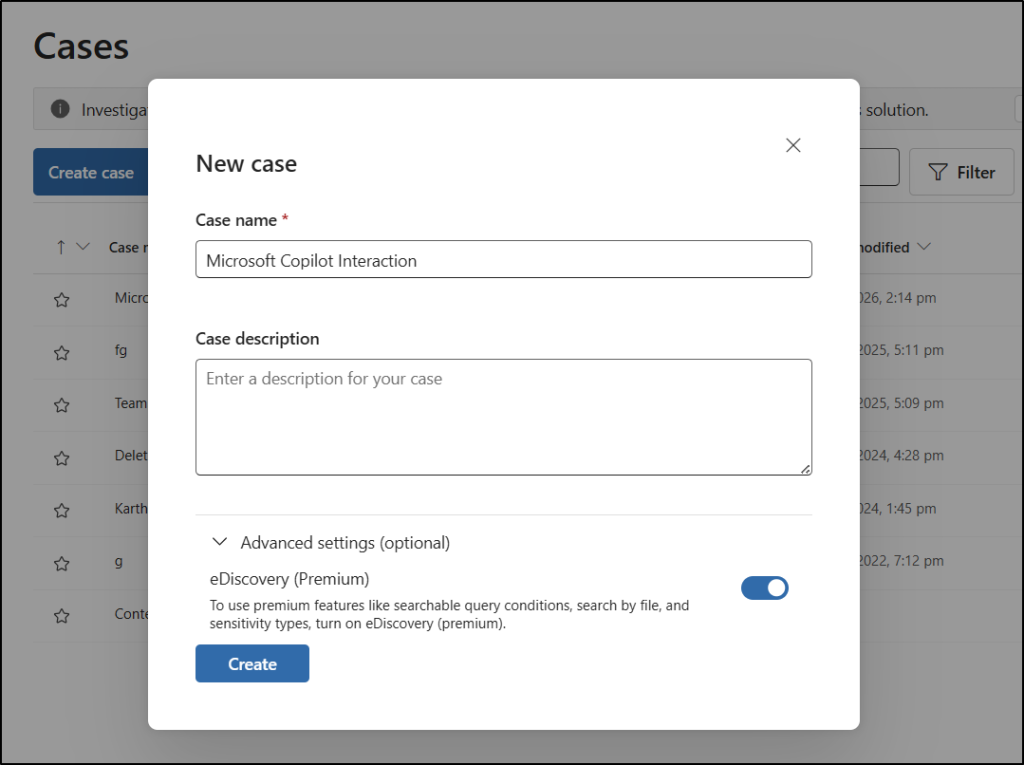Viewport: 1024px width, 765px height.
Task: Click the case name g
Action: click(x=119, y=562)
